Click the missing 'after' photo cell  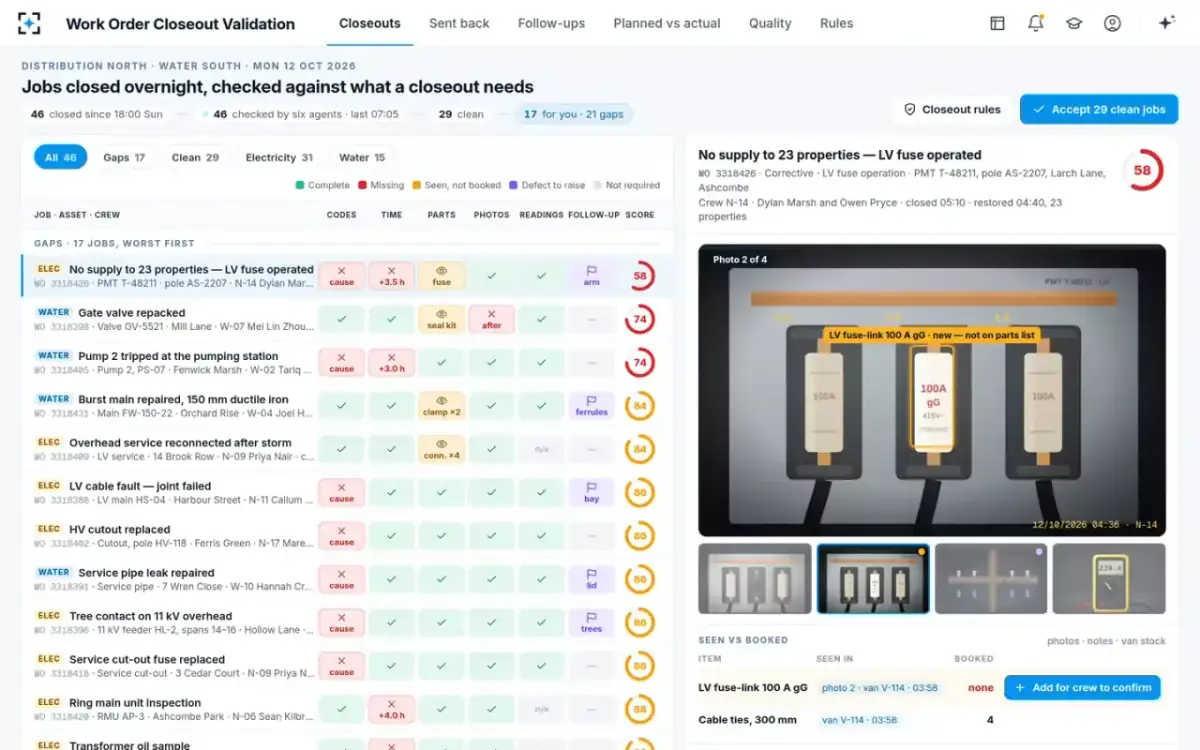click(x=491, y=319)
